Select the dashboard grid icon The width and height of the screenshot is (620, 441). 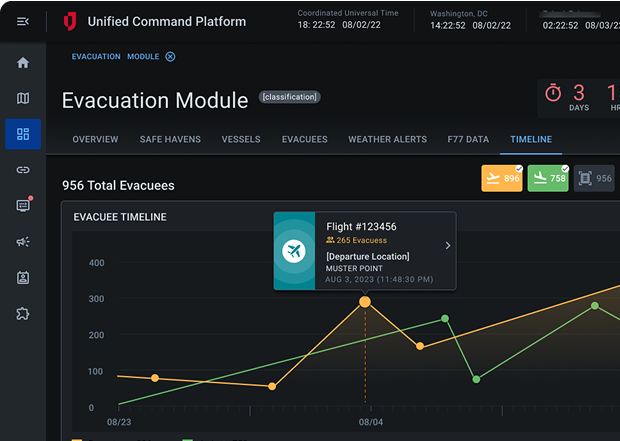click(23, 134)
